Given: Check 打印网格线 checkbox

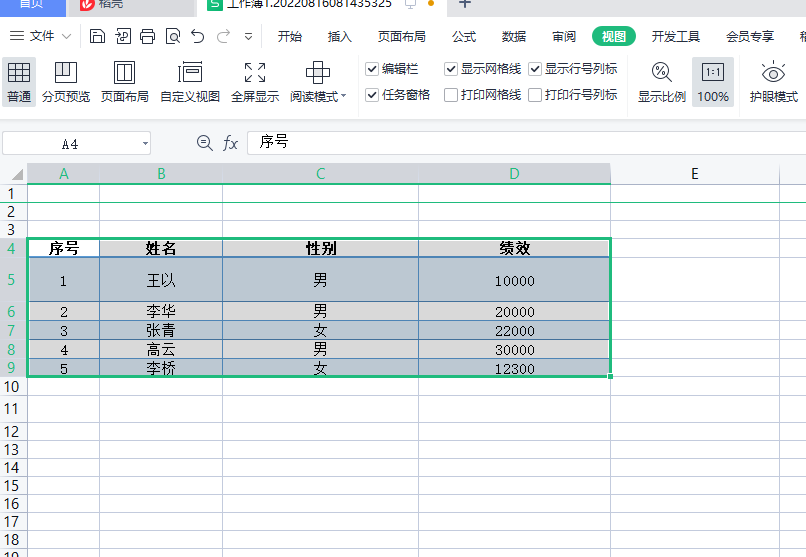Looking at the screenshot, I should tap(451, 95).
